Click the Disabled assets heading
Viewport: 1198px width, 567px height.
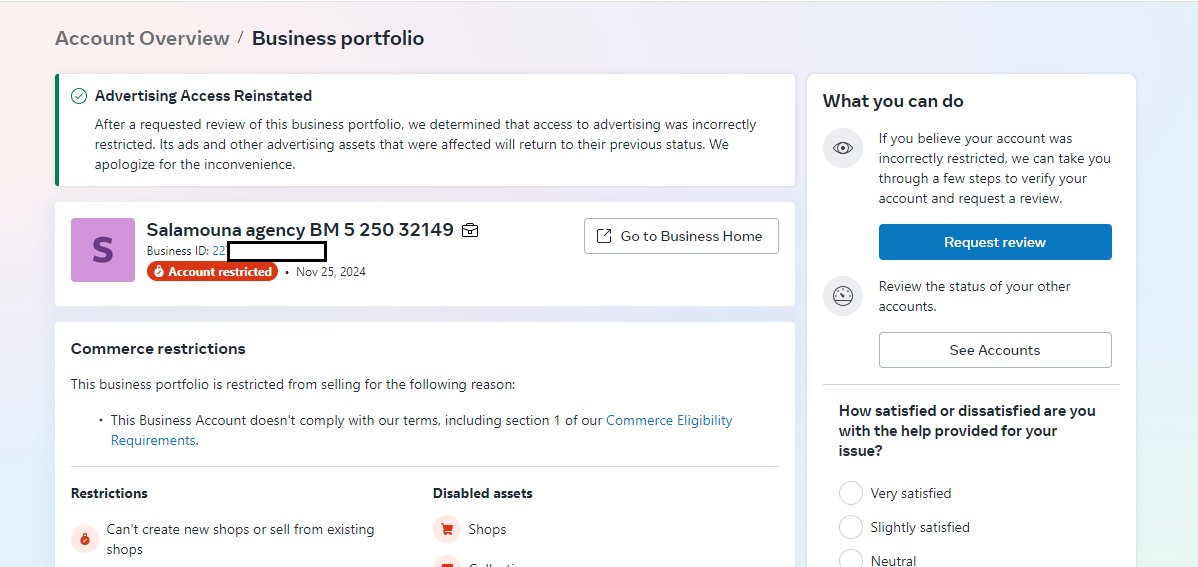(x=483, y=494)
